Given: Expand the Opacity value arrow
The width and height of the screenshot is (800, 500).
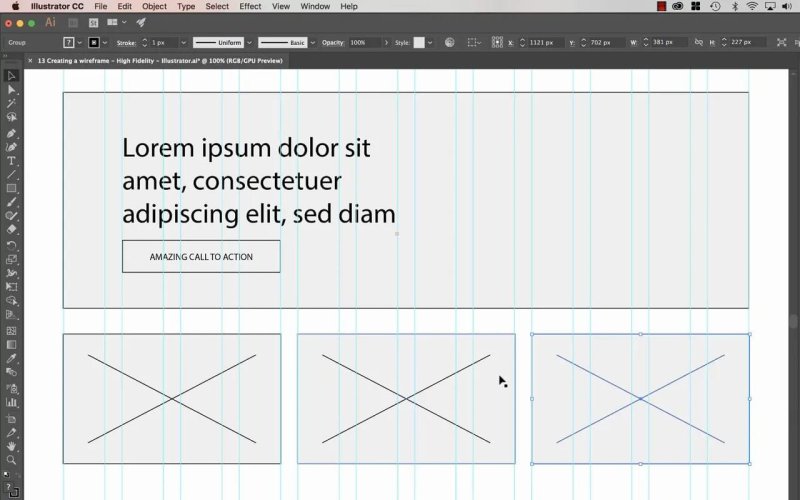Looking at the screenshot, I should tap(386, 43).
